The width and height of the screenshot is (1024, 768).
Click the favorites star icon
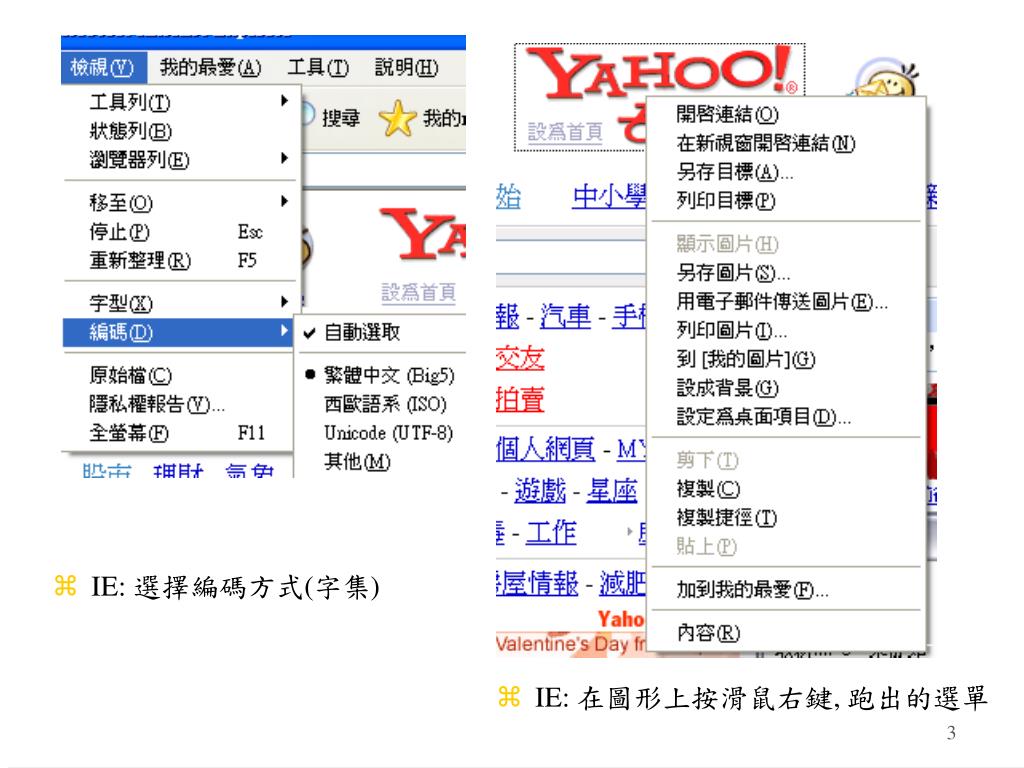[397, 118]
